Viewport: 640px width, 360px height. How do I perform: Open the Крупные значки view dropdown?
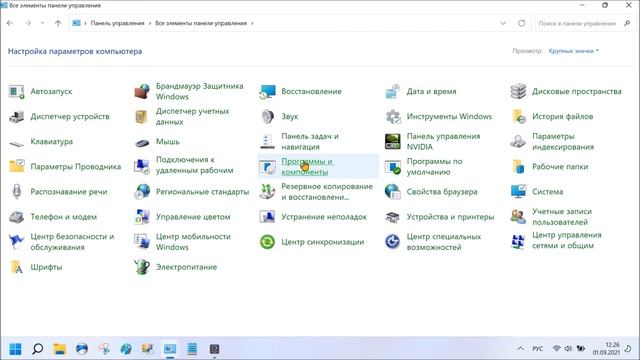coord(573,51)
